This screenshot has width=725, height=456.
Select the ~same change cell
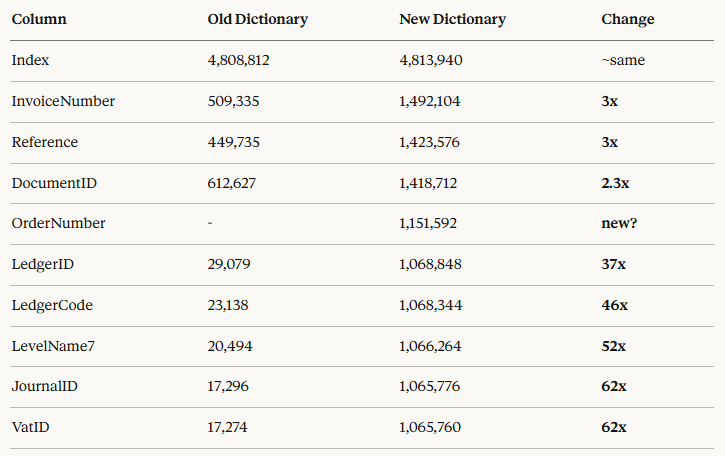[x=623, y=60]
